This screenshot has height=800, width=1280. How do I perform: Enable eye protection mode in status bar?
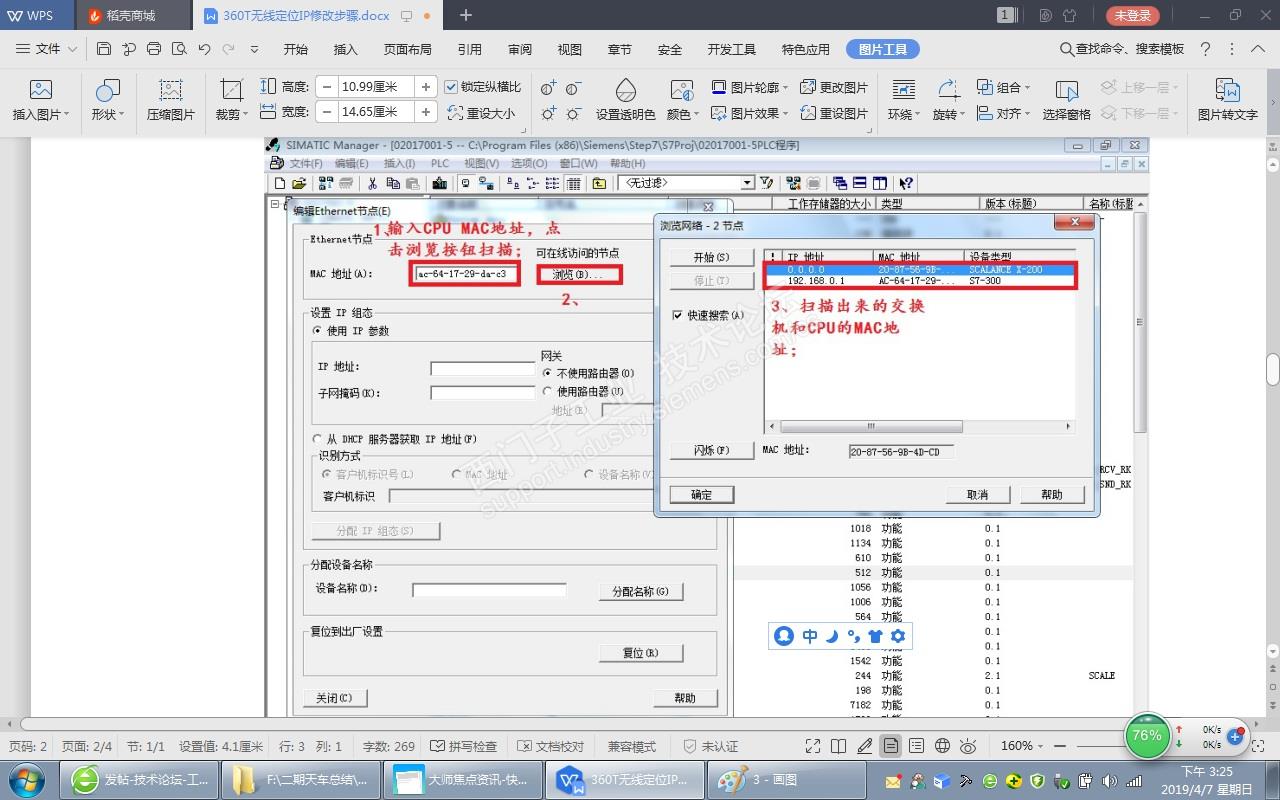pos(968,746)
